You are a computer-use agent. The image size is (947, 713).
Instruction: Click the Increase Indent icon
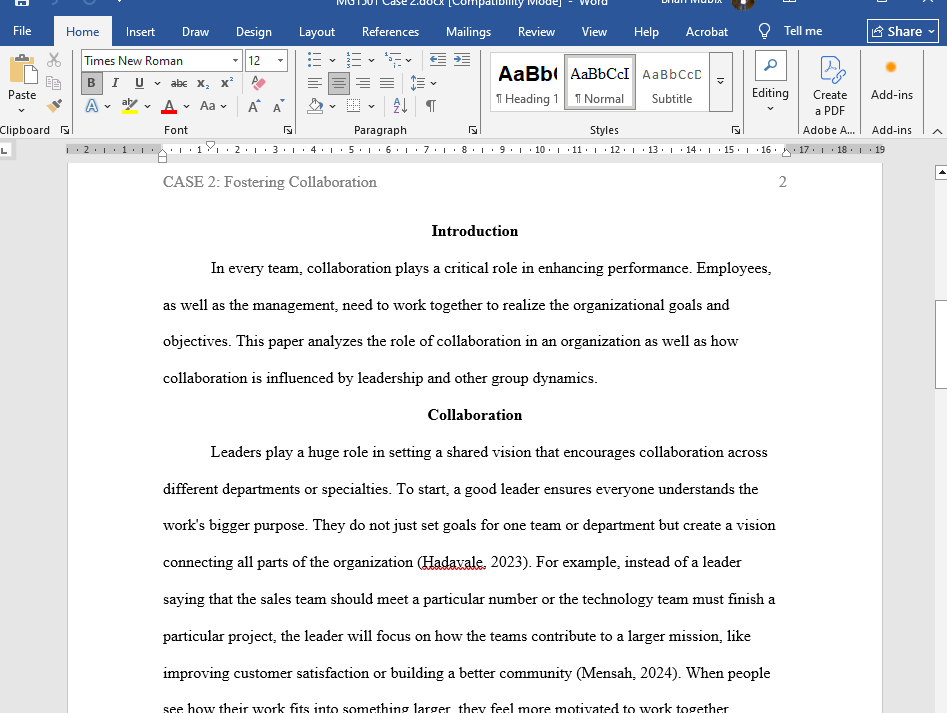tap(462, 60)
